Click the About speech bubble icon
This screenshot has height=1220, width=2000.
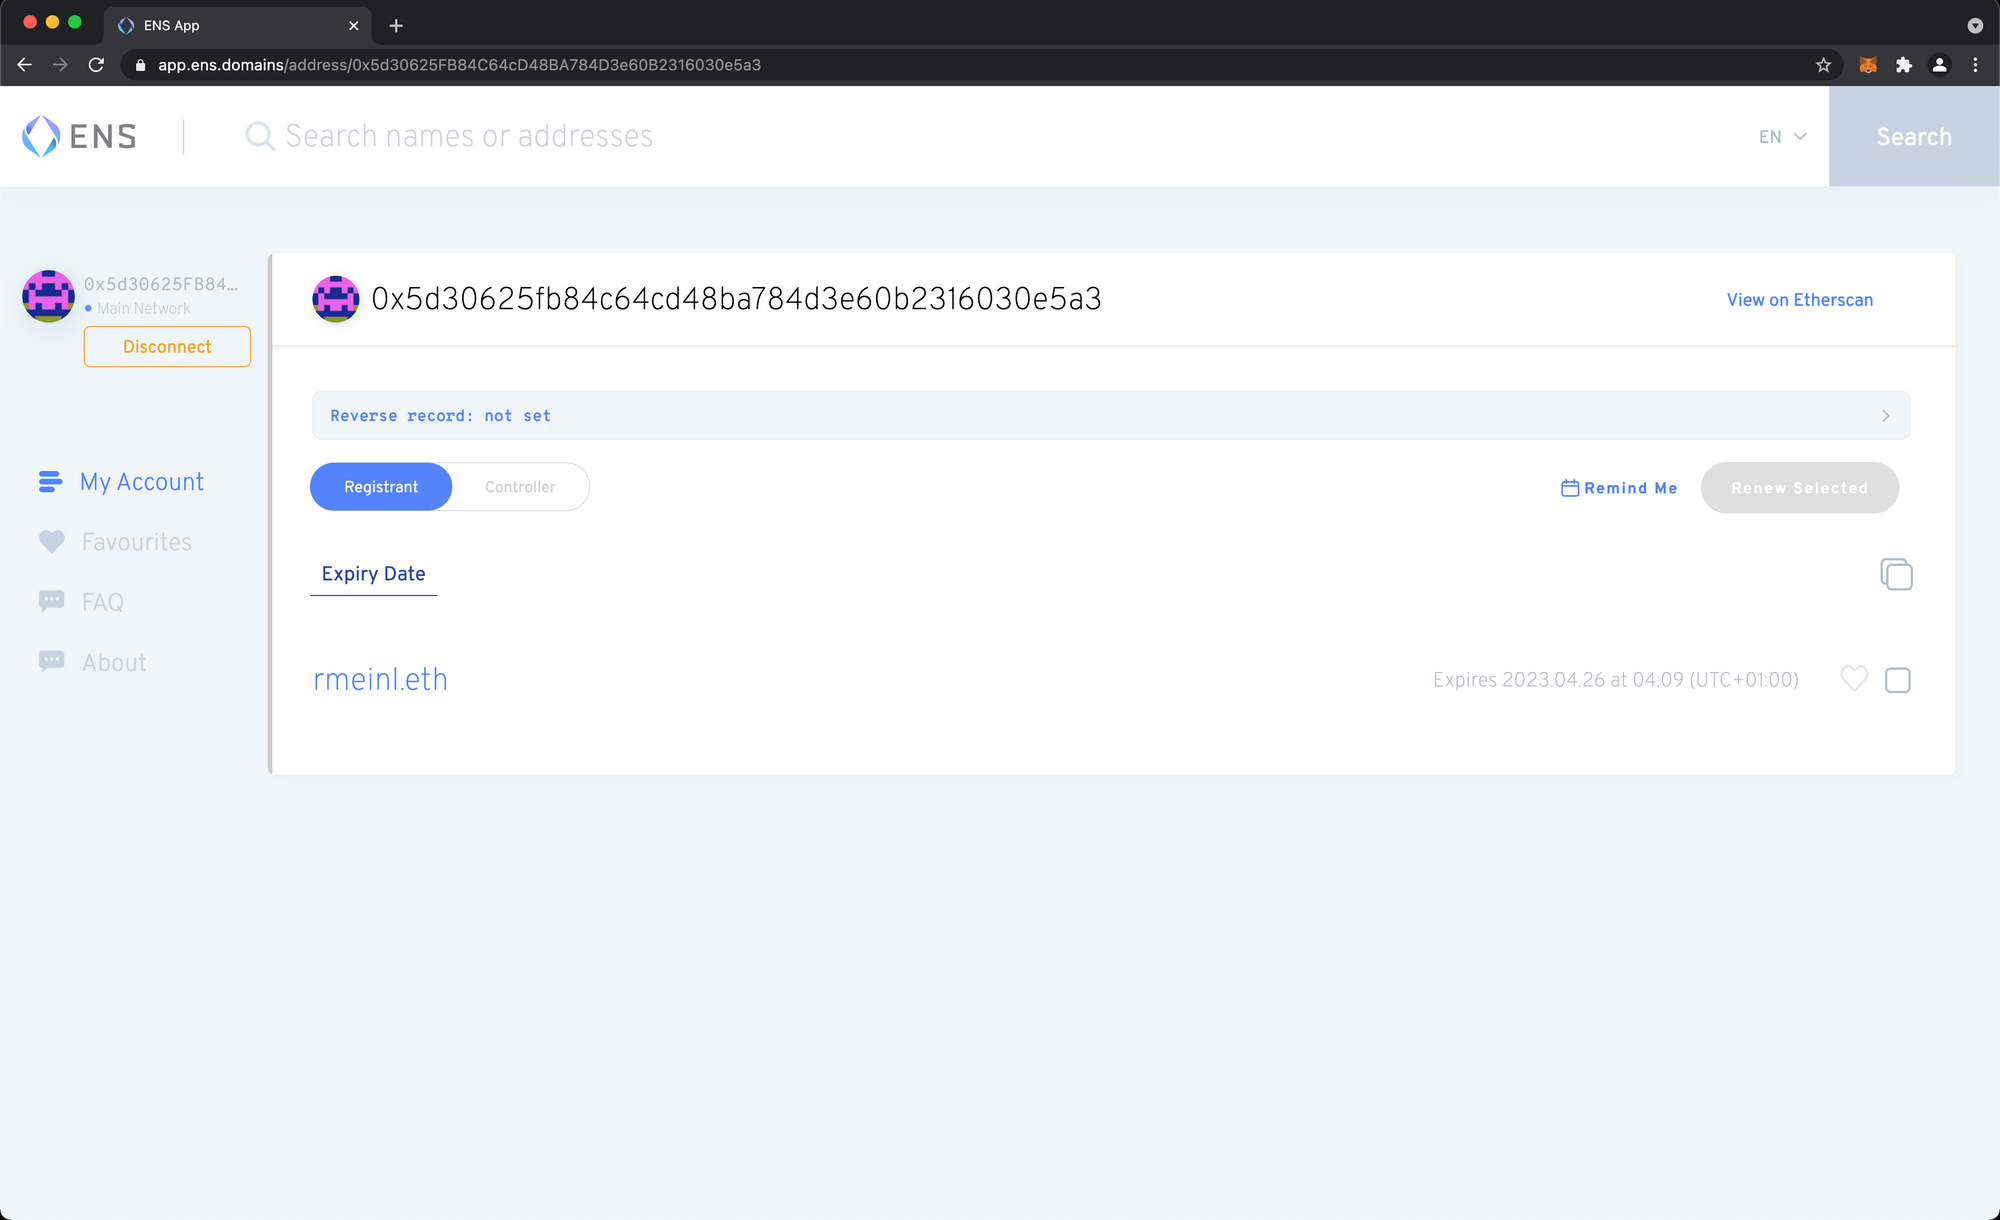click(x=51, y=661)
